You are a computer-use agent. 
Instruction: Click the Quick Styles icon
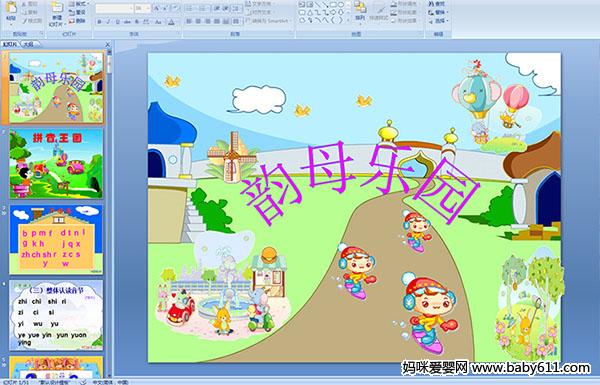point(379,8)
